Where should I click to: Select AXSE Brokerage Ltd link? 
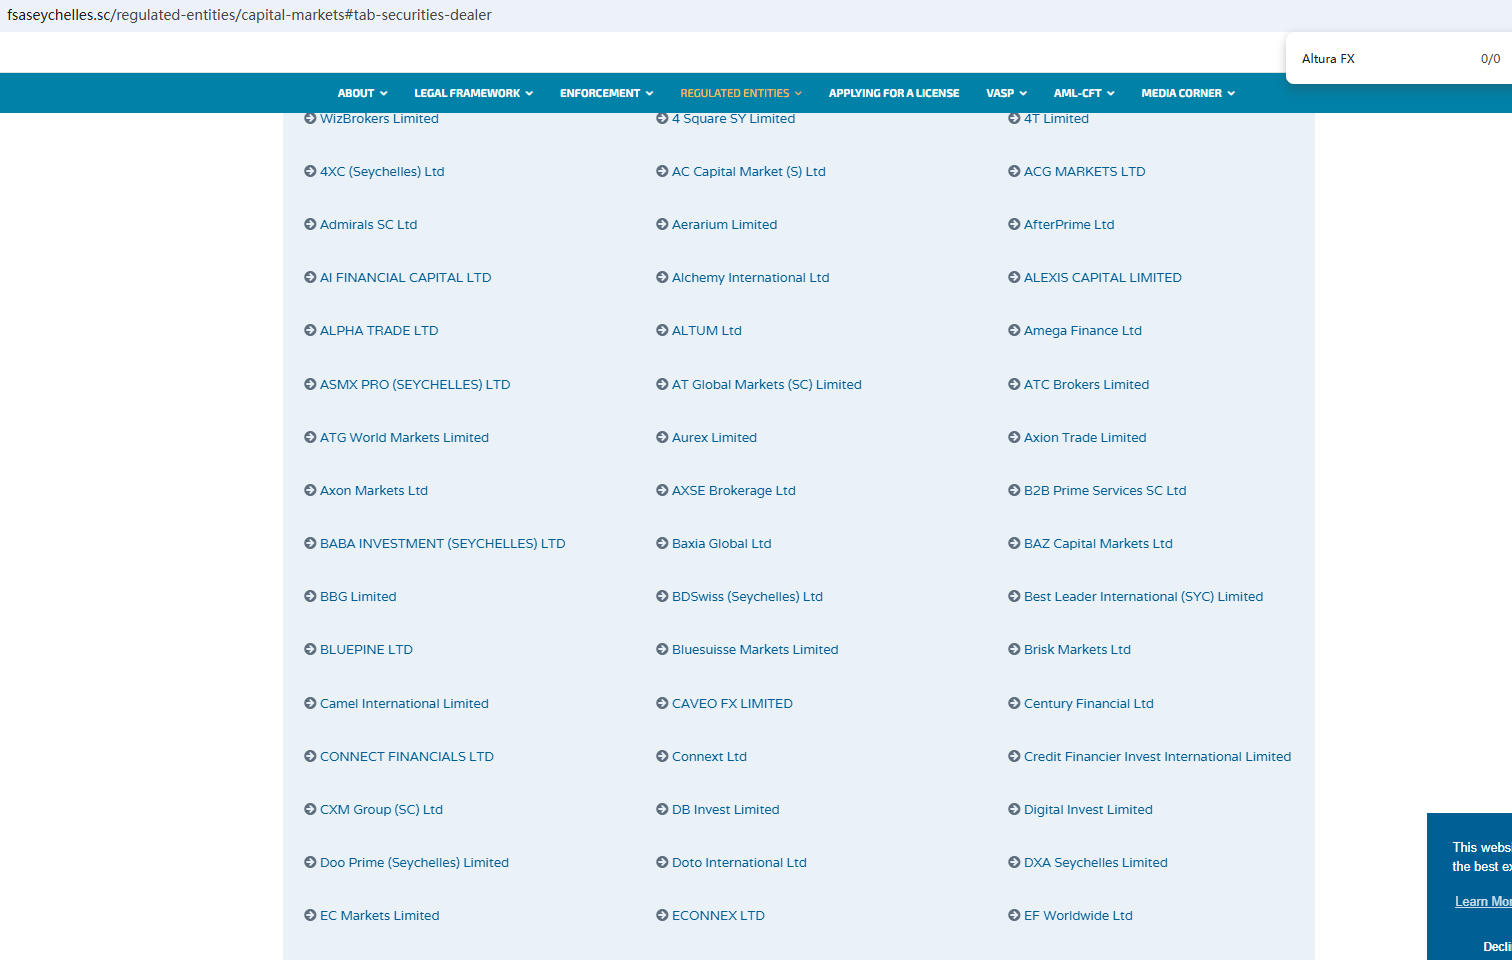(x=733, y=490)
